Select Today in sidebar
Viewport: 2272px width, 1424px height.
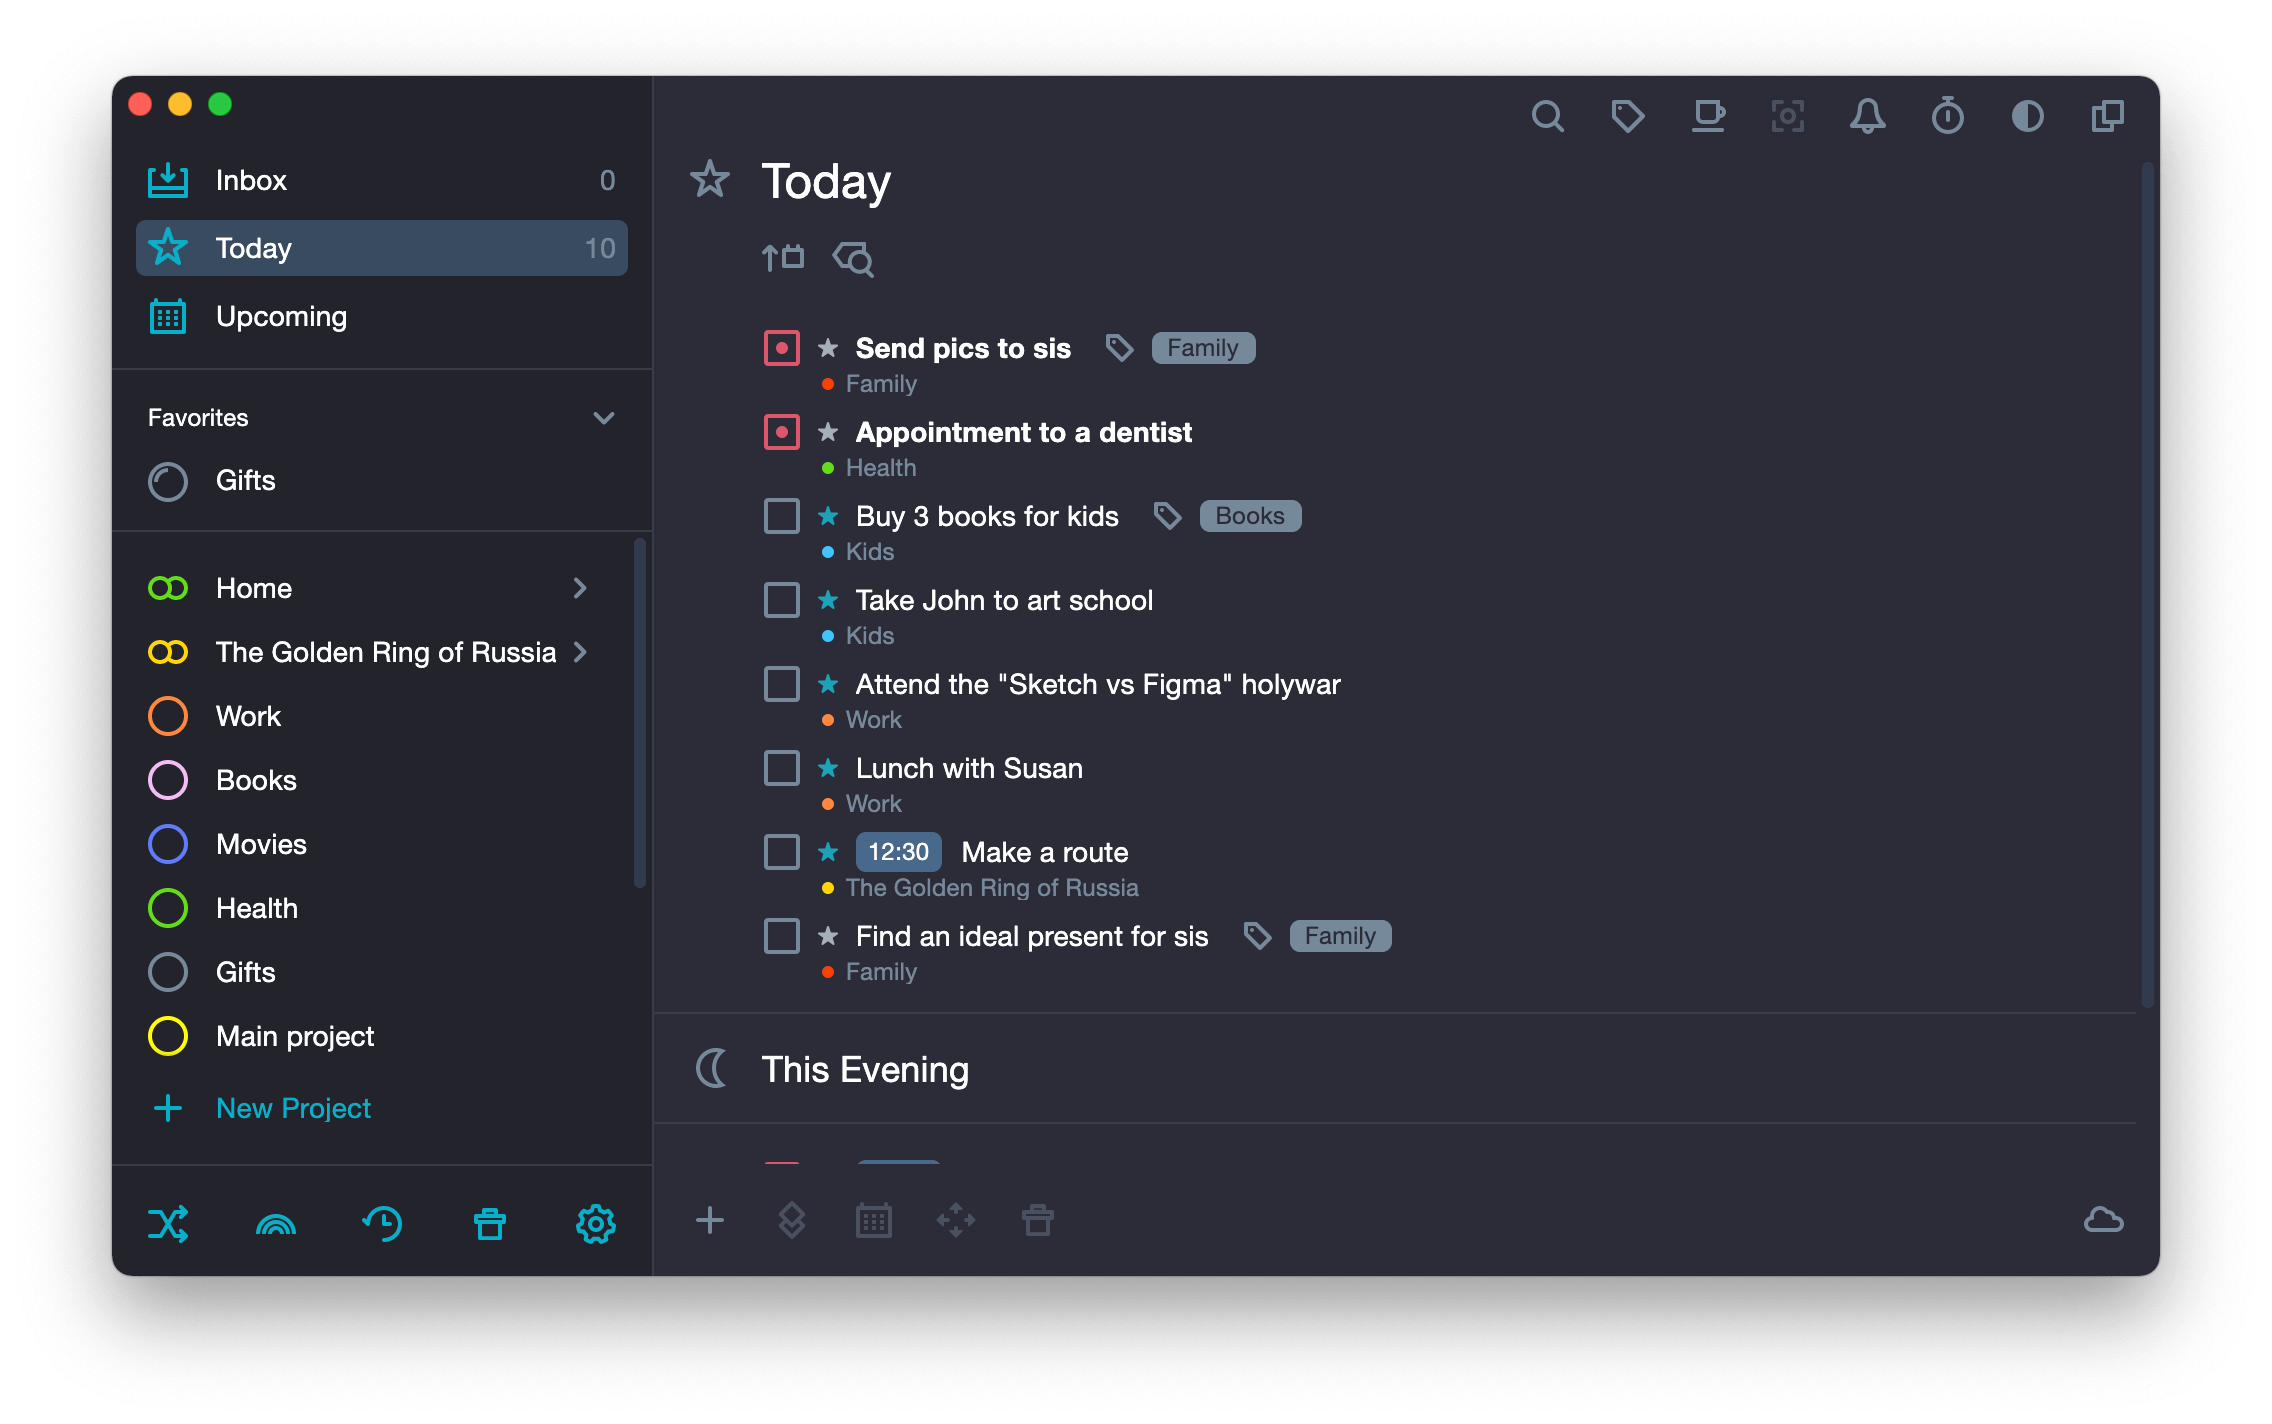382,248
